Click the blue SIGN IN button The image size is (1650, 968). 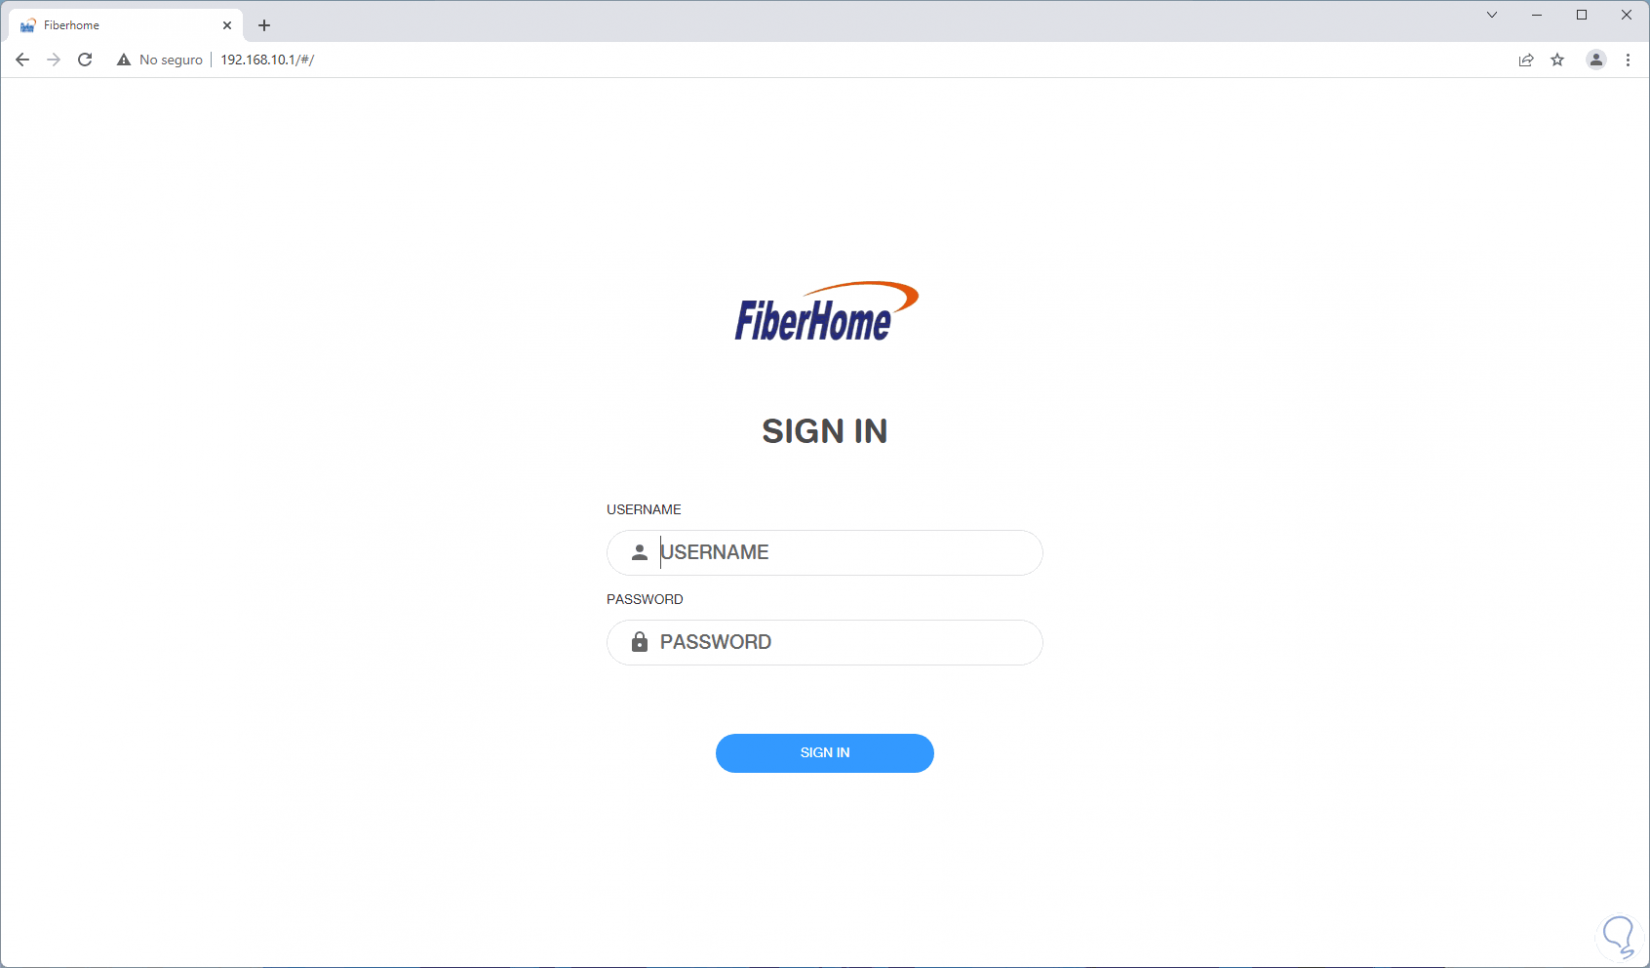point(825,753)
